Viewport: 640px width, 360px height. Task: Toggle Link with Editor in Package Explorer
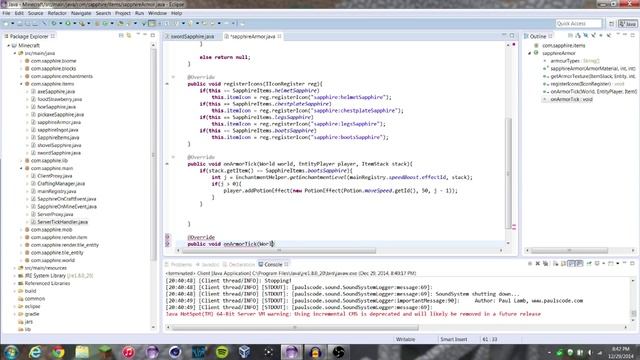click(129, 36)
